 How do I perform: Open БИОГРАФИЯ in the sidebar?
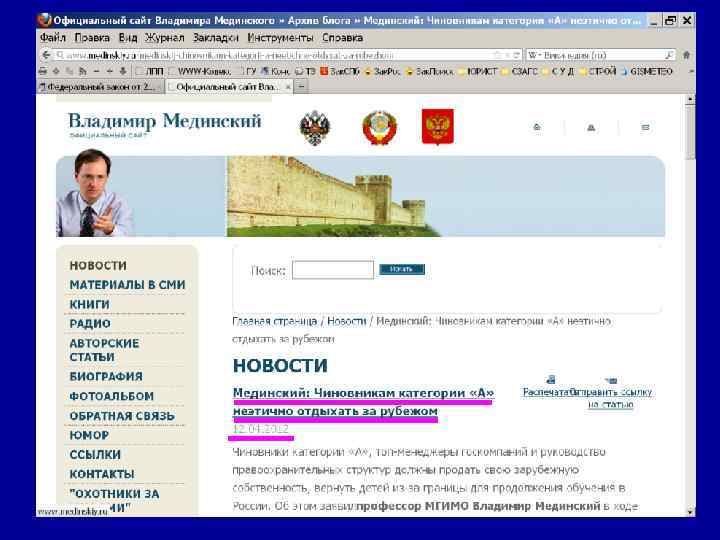pyautogui.click(x=106, y=377)
